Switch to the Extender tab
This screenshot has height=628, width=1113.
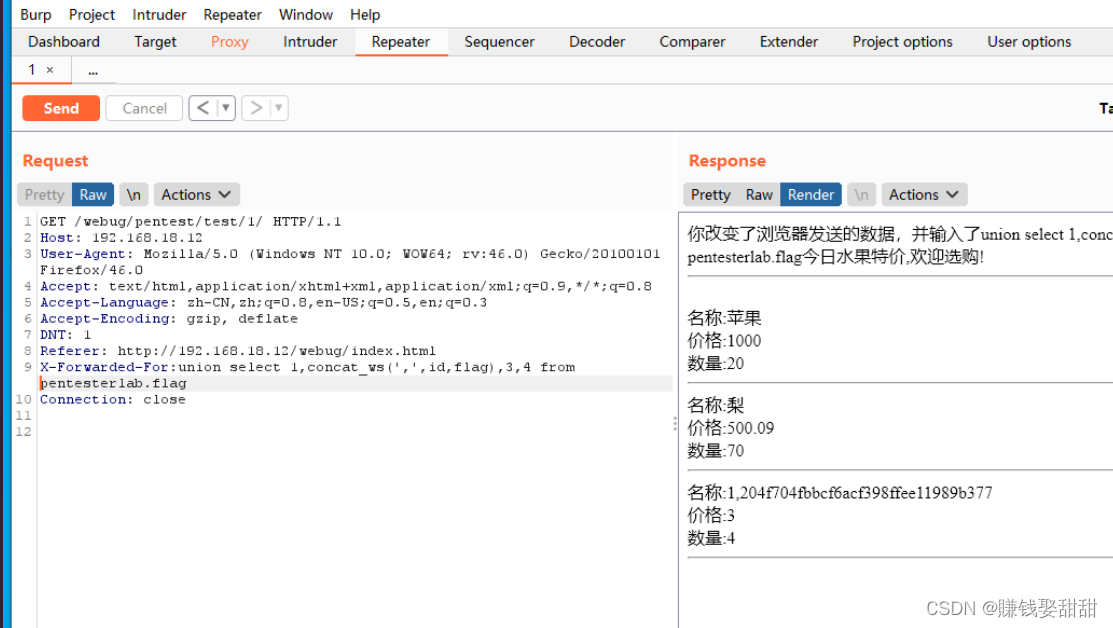(x=789, y=42)
